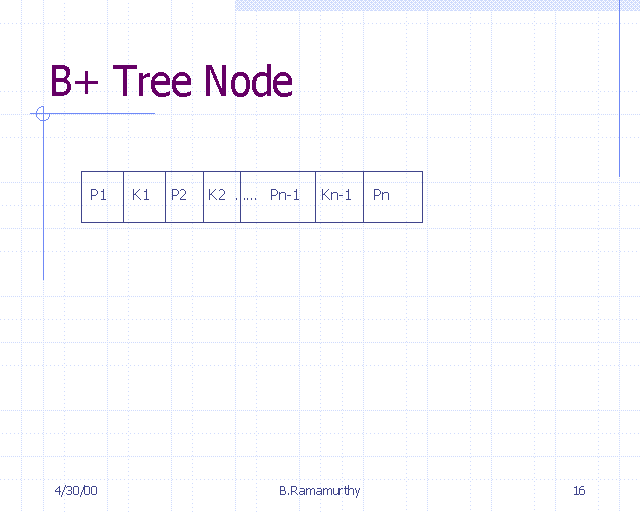Click the P1 cell in the node

click(101, 196)
